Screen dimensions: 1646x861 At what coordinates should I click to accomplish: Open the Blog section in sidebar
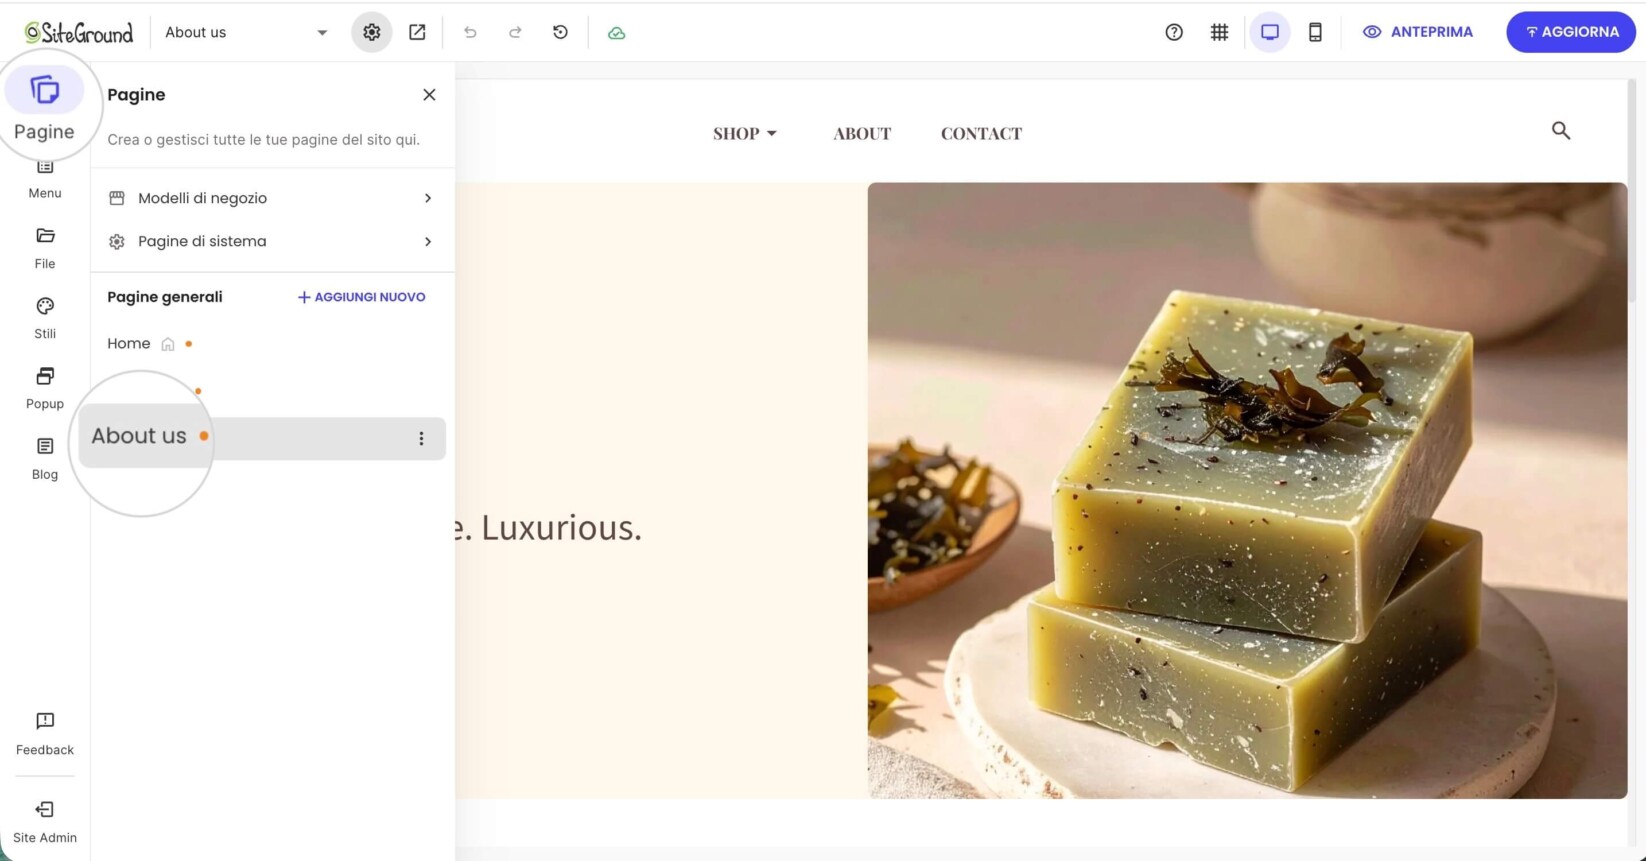point(45,457)
